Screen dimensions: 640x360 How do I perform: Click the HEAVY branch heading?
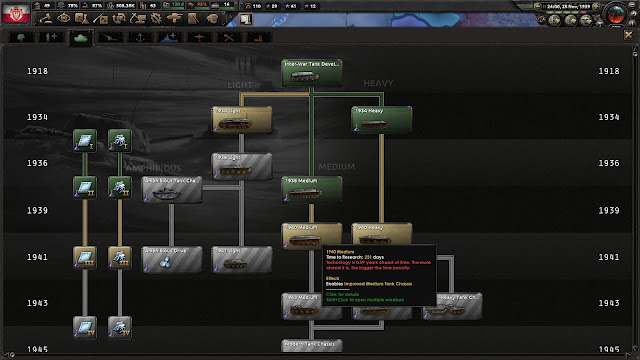coord(378,83)
